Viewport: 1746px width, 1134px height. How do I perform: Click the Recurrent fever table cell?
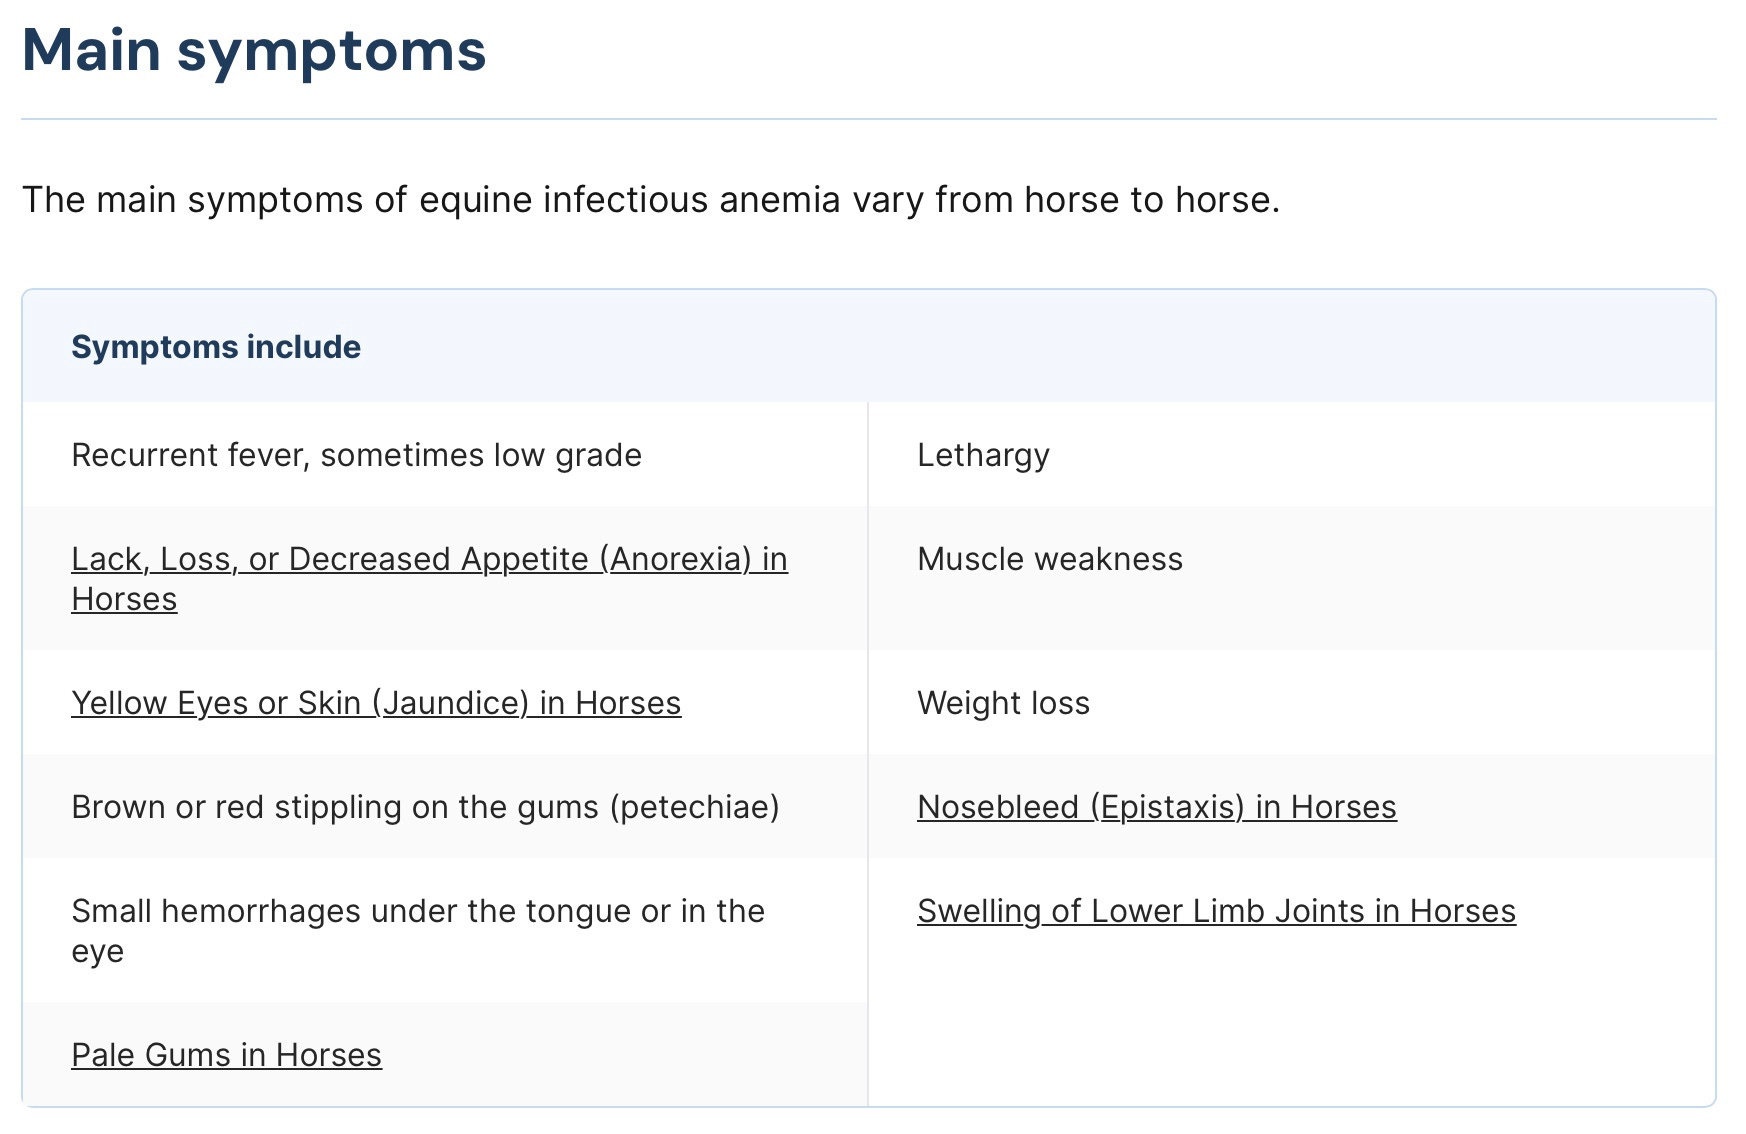click(356, 455)
